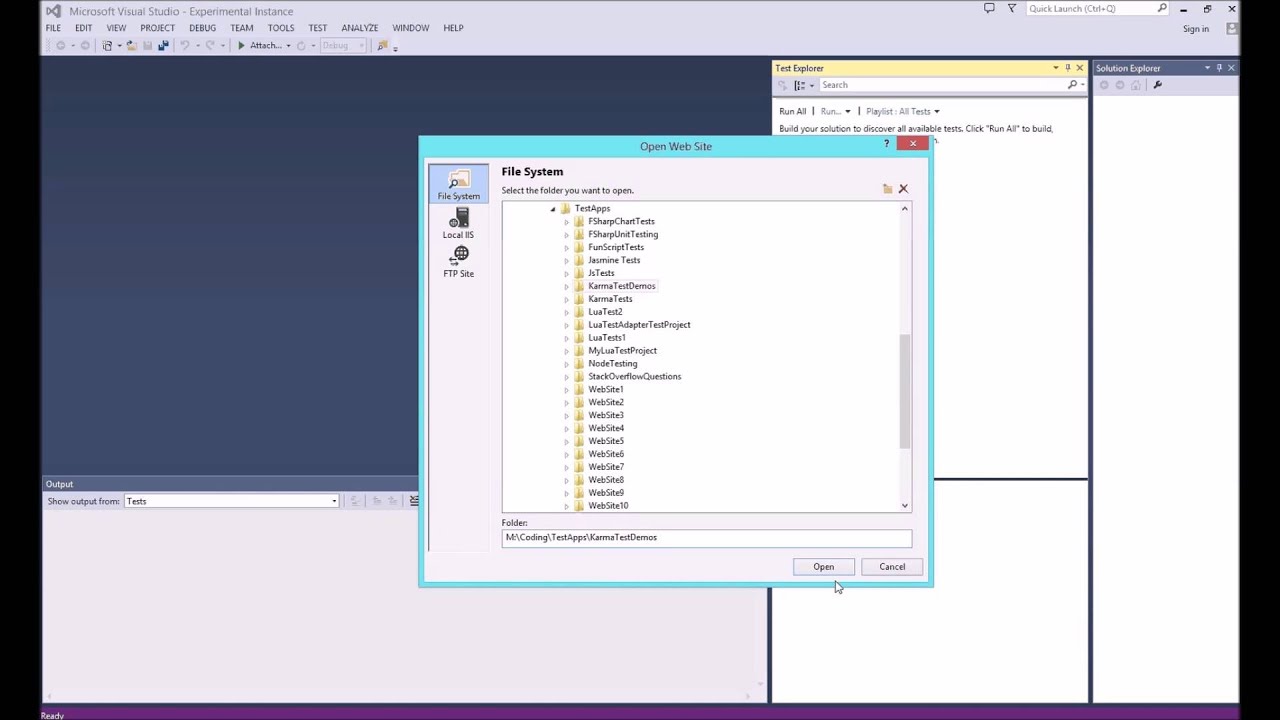Click the New Project toolbar icon
The height and width of the screenshot is (720, 1280).
[107, 45]
